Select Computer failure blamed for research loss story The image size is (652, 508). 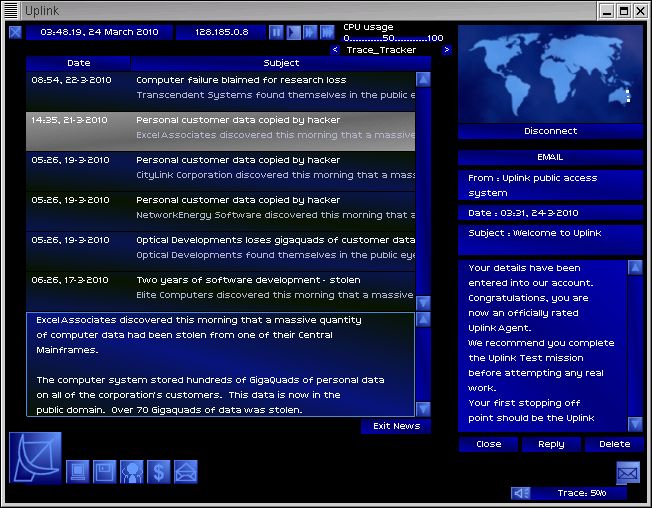220,91
